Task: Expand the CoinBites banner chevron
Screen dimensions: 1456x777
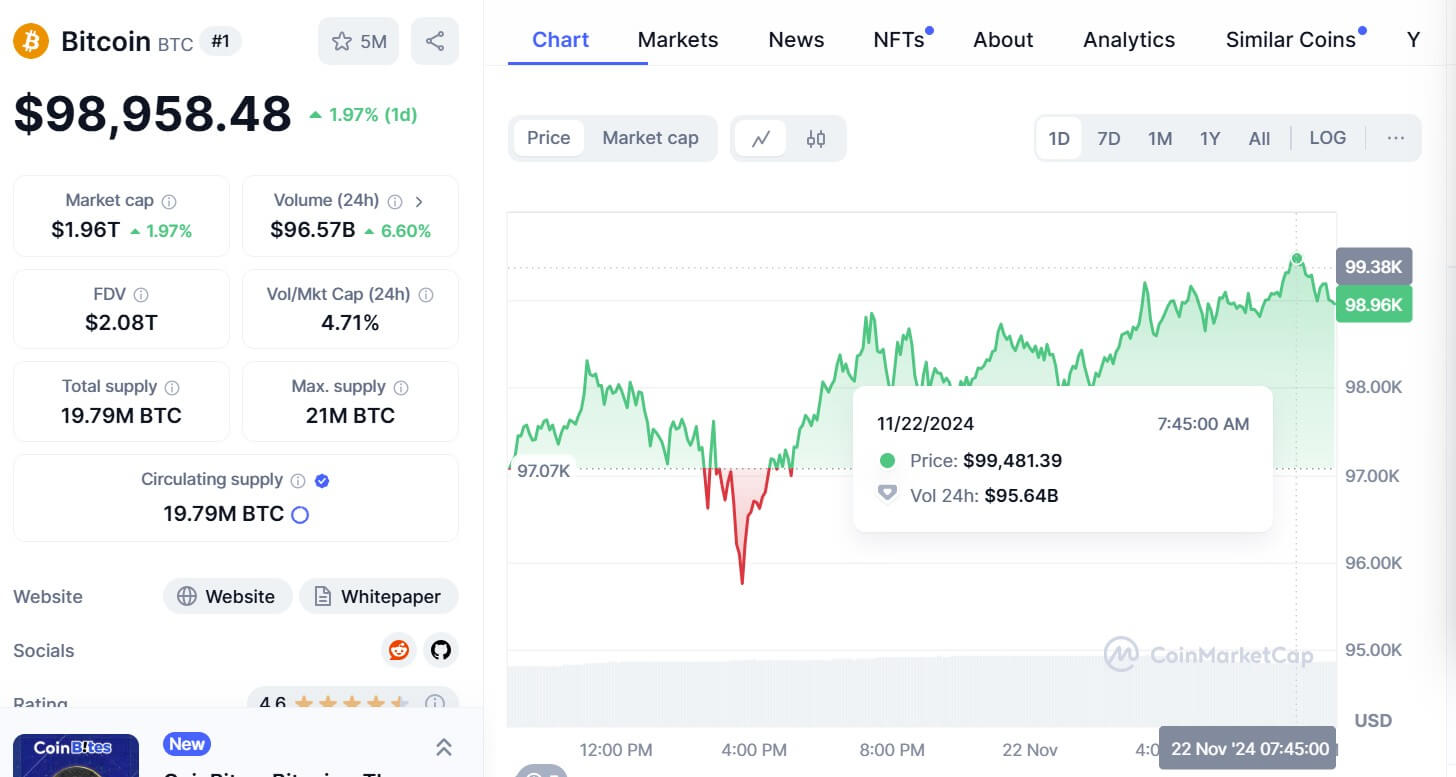Action: pos(444,747)
